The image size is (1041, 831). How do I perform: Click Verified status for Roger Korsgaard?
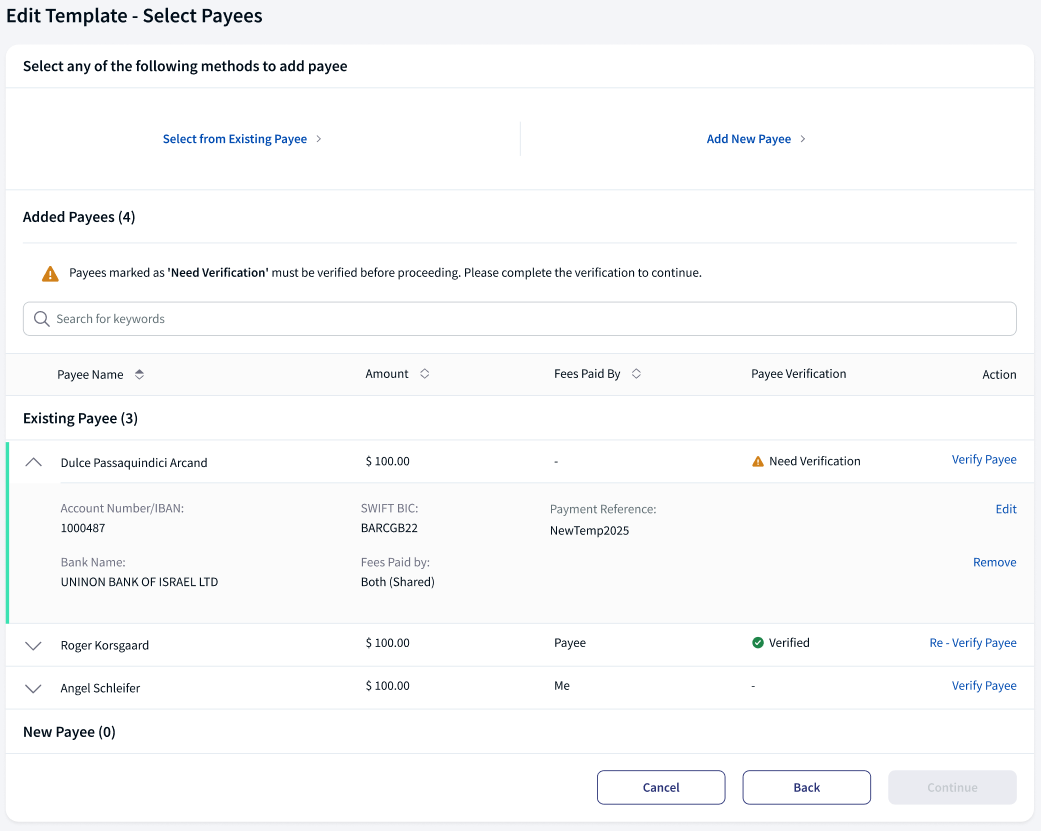[x=789, y=642]
